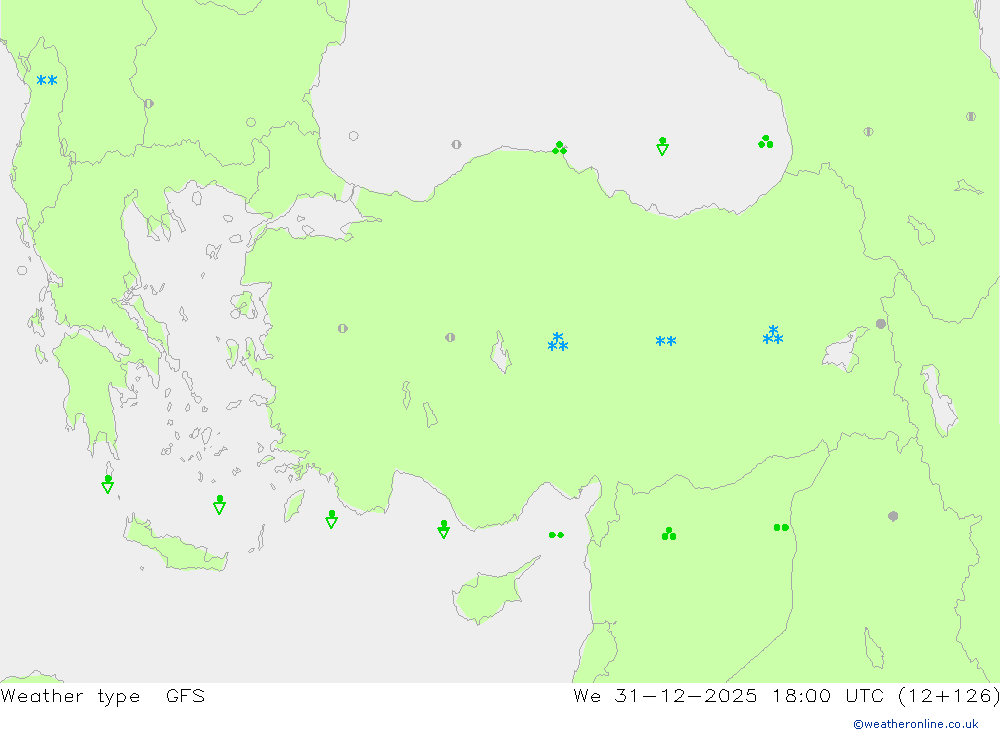Click the 'We 31-12-2025' date text

[665, 695]
